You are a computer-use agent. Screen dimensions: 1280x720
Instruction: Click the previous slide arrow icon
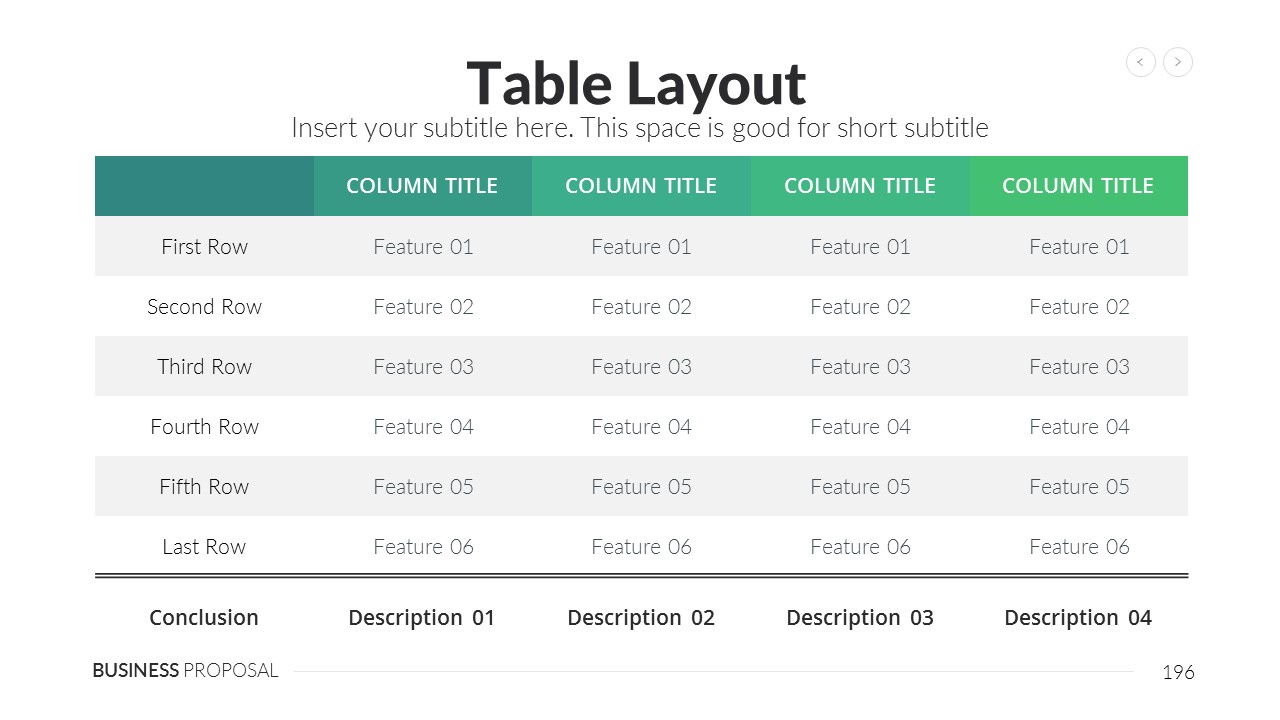[x=1141, y=62]
